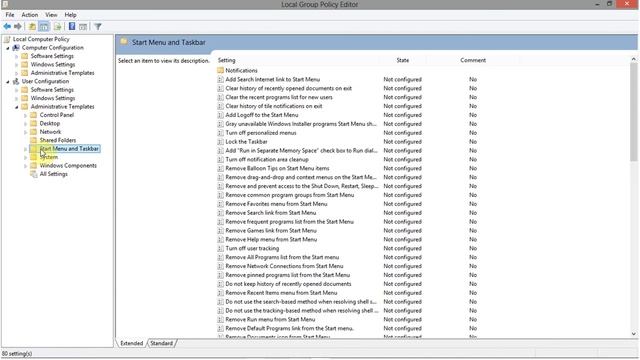Toggle the Show/Hide Console Tree button
The image size is (640, 360).
click(44, 27)
